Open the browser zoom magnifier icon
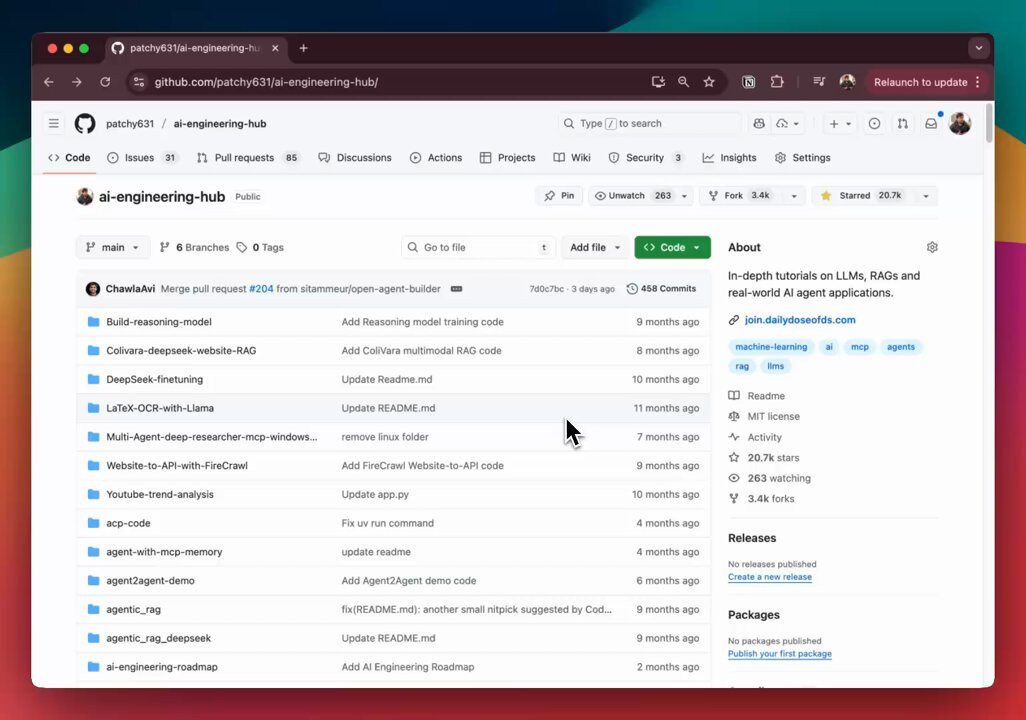1026x720 pixels. pyautogui.click(x=683, y=82)
